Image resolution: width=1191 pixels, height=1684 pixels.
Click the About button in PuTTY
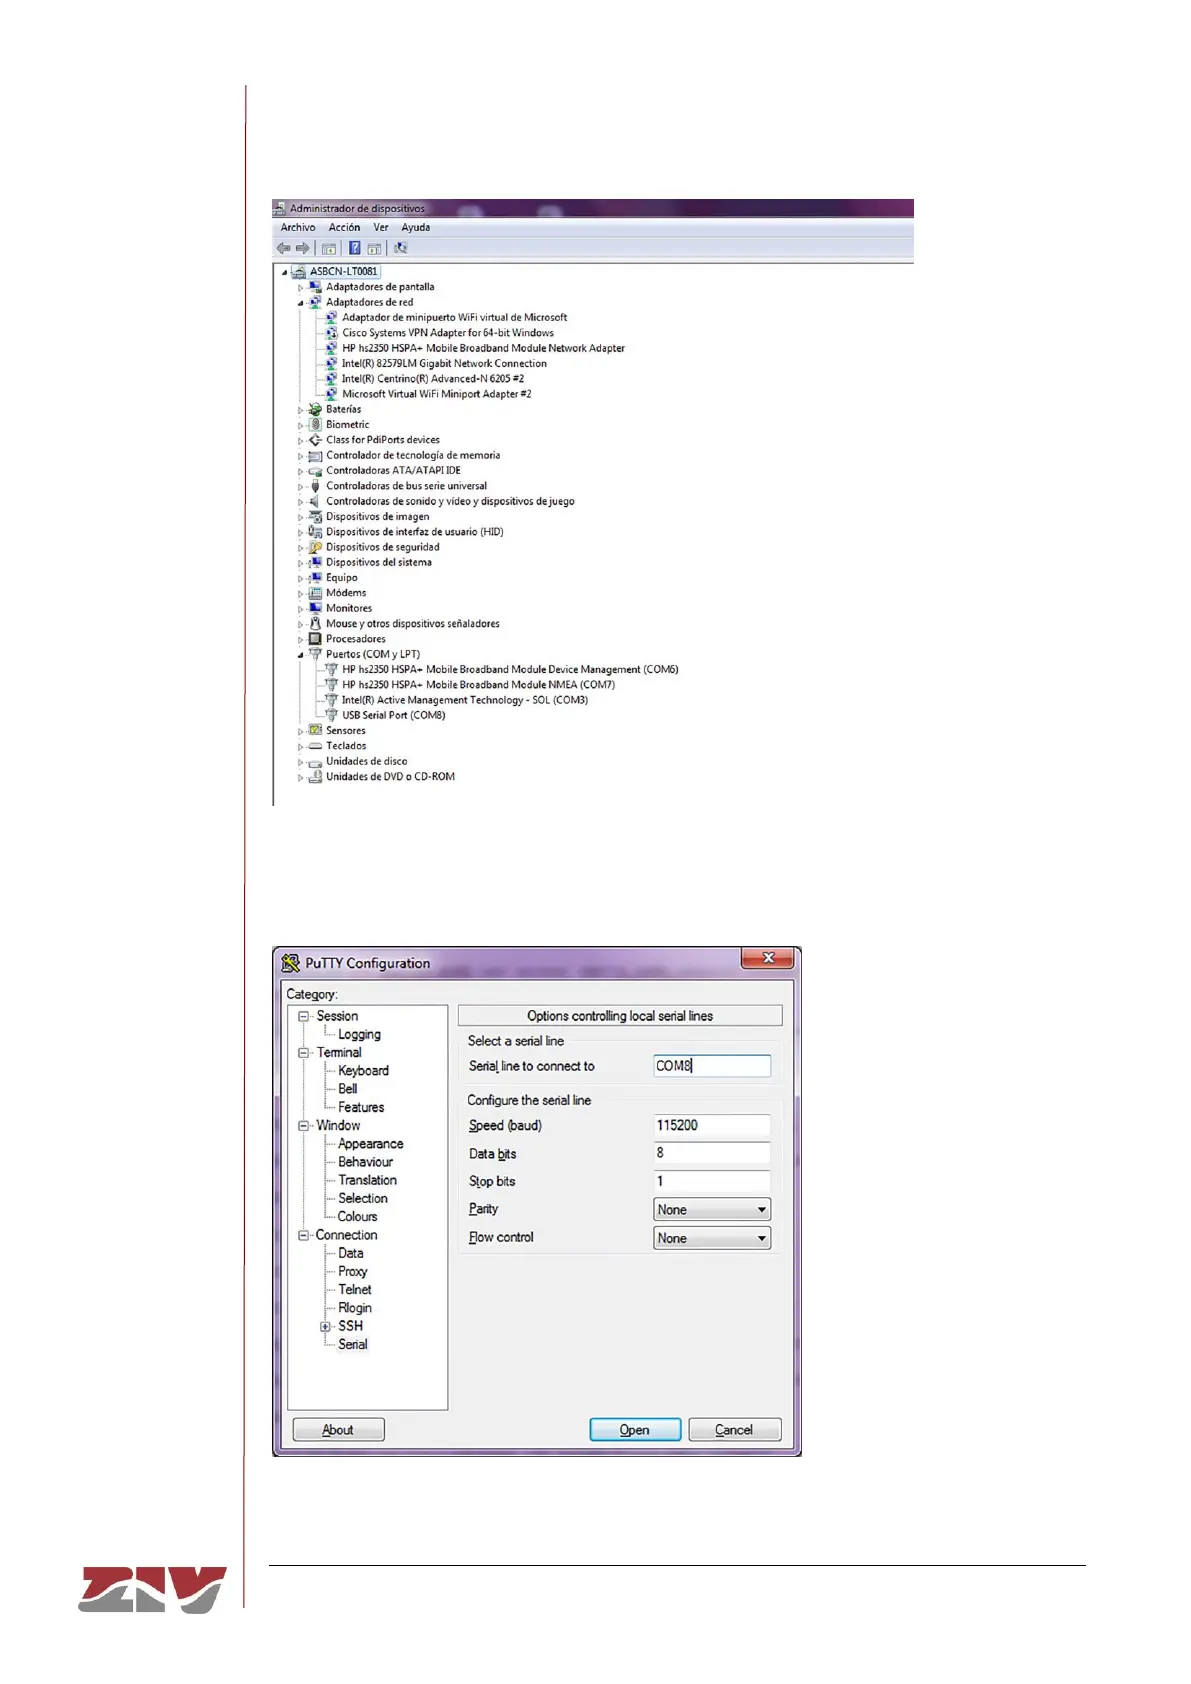[x=338, y=1430]
